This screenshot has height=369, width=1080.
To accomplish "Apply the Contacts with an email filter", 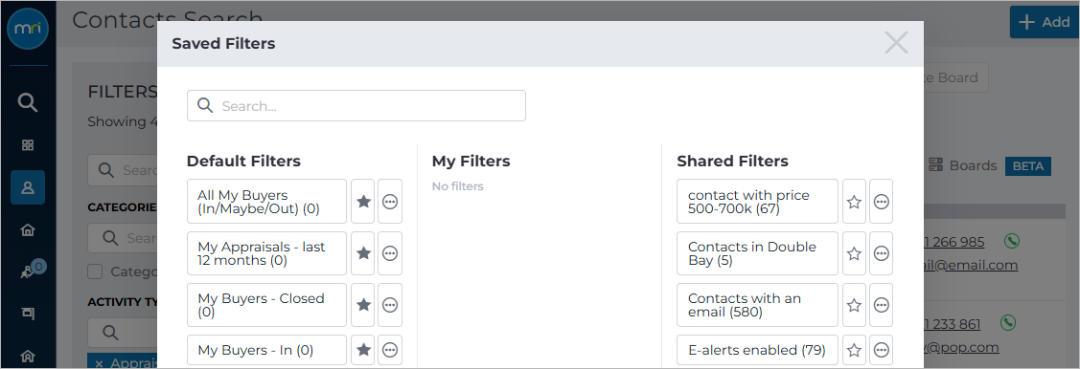I will point(758,305).
